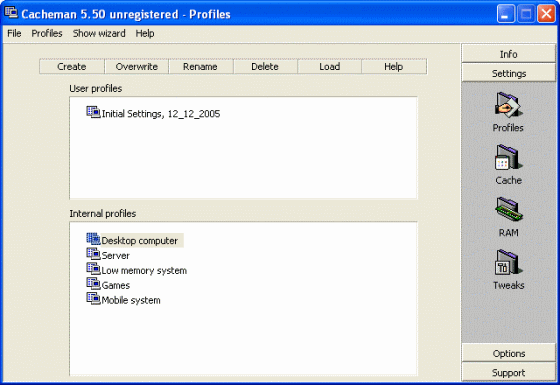Click the 'RAM' label in sidebar

(x=509, y=233)
